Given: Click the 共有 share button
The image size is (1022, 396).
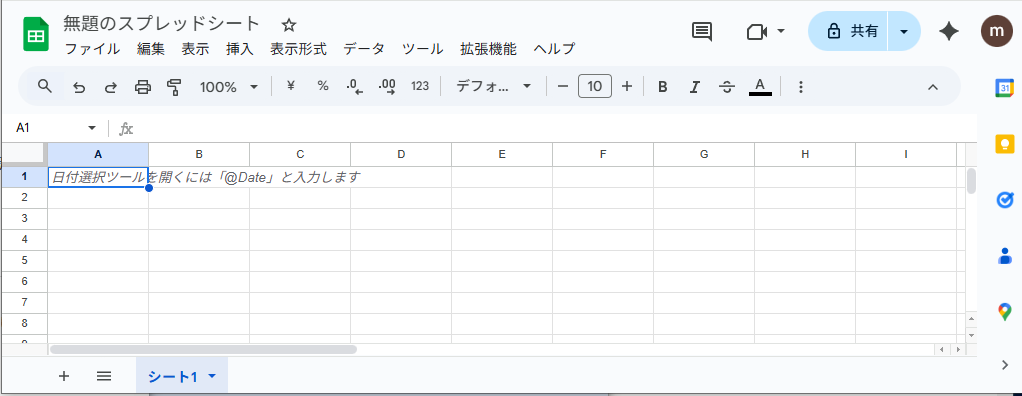Looking at the screenshot, I should pyautogui.click(x=848, y=31).
